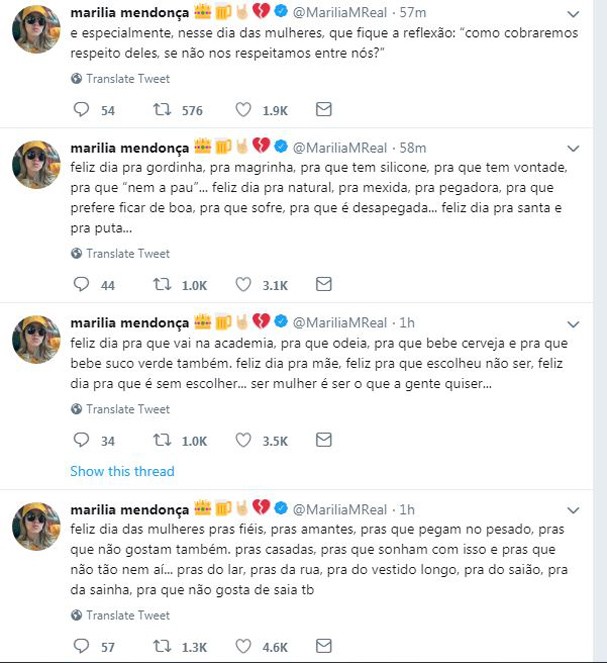607x663 pixels.
Task: Click Show this thread link
Action: click(x=122, y=471)
